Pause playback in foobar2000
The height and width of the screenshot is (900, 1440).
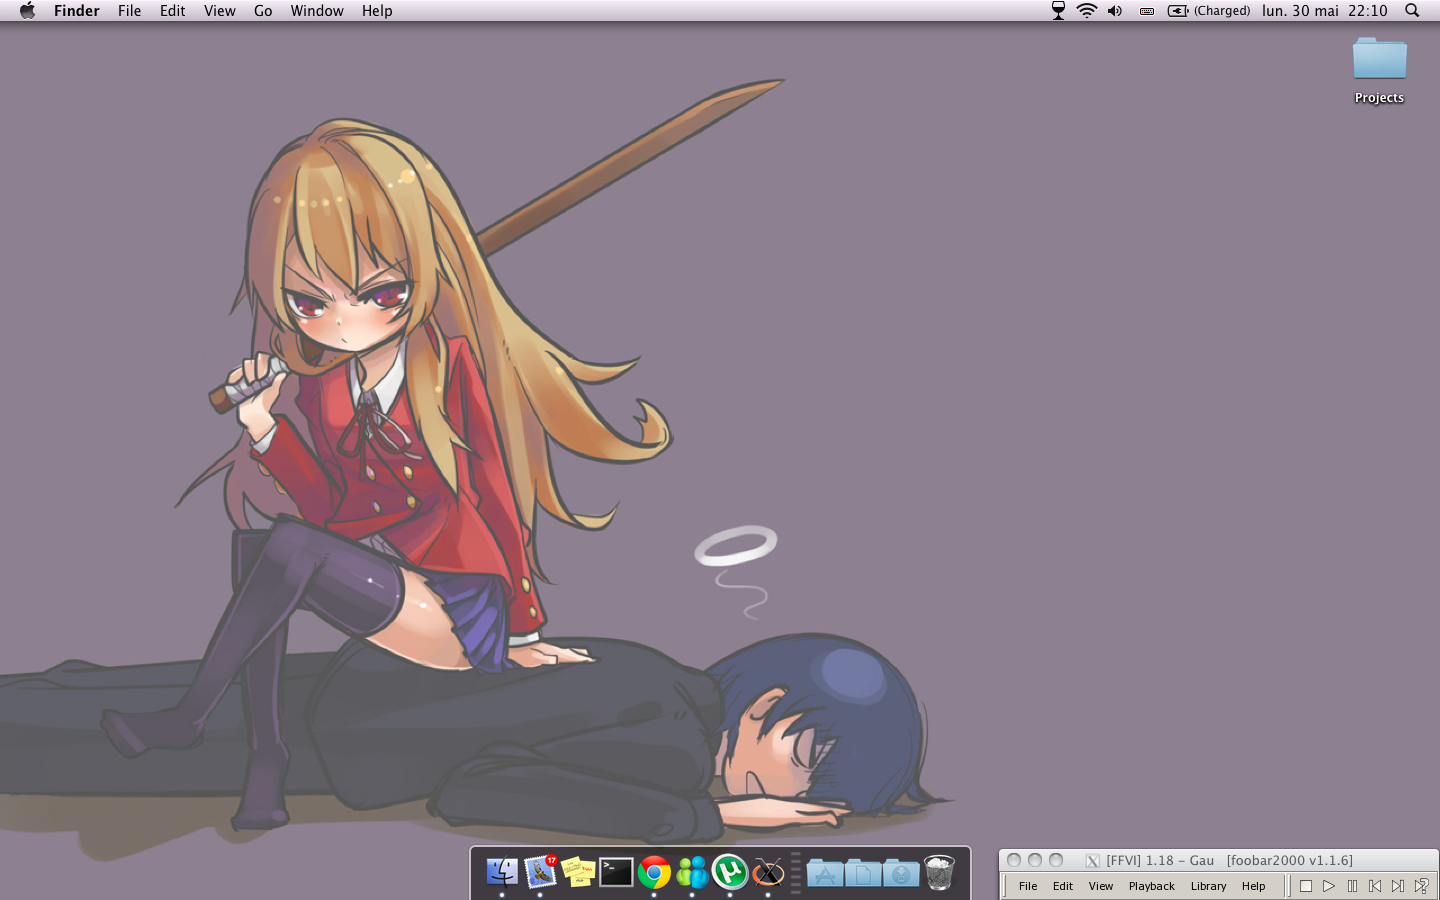coord(1352,886)
